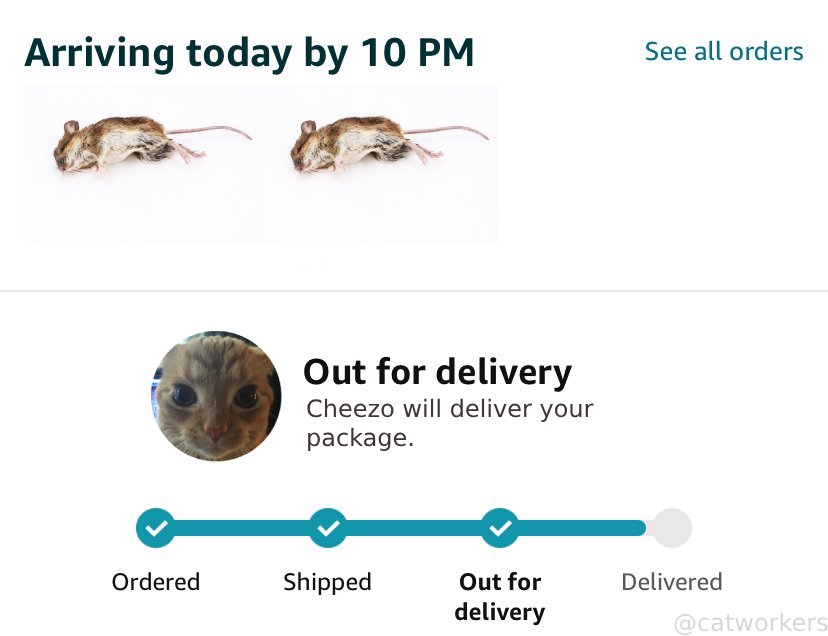Click progress bar between Shipped and Out for delivery
Screen dimensions: 828x636
tap(413, 527)
